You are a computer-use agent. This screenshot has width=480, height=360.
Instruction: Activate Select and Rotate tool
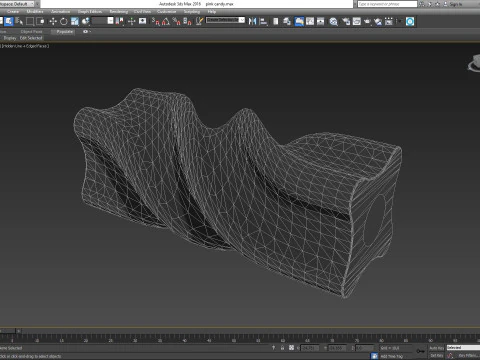(x=64, y=22)
